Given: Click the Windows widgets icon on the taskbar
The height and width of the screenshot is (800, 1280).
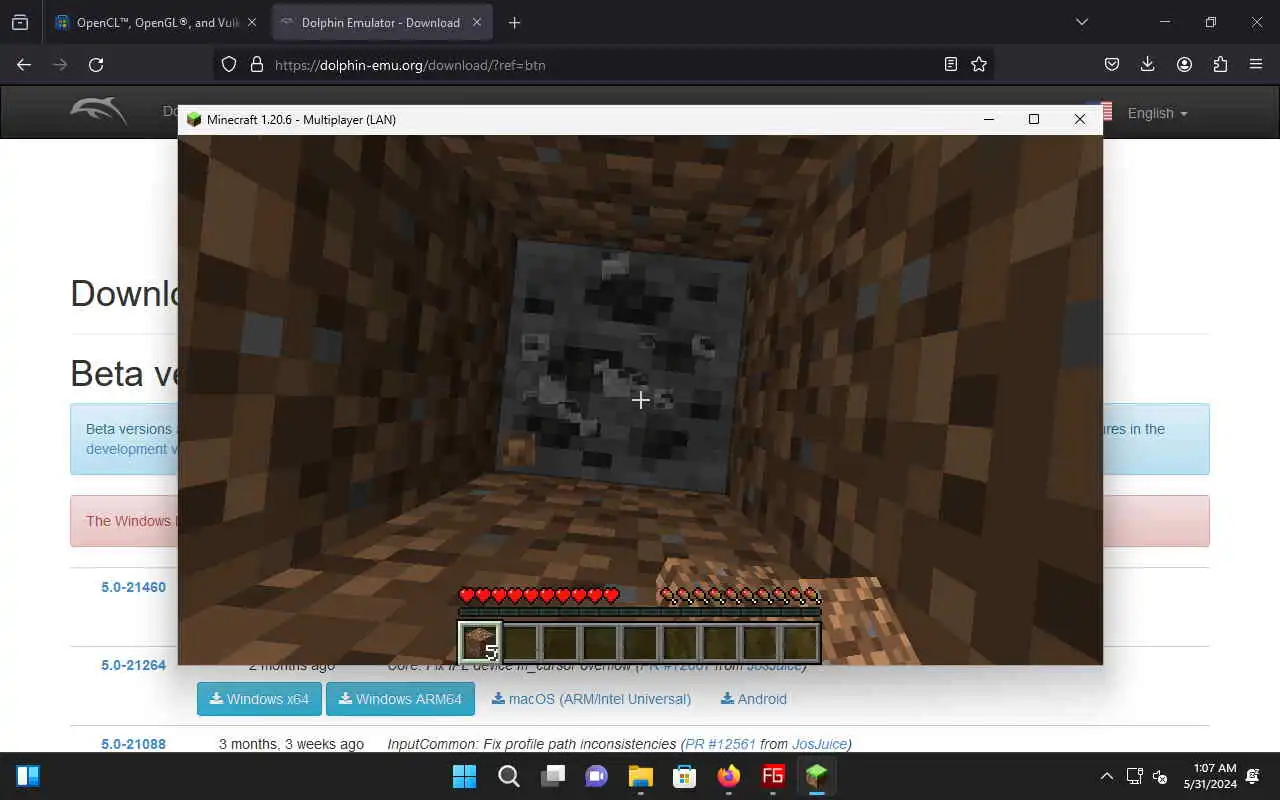Looking at the screenshot, I should (28, 776).
